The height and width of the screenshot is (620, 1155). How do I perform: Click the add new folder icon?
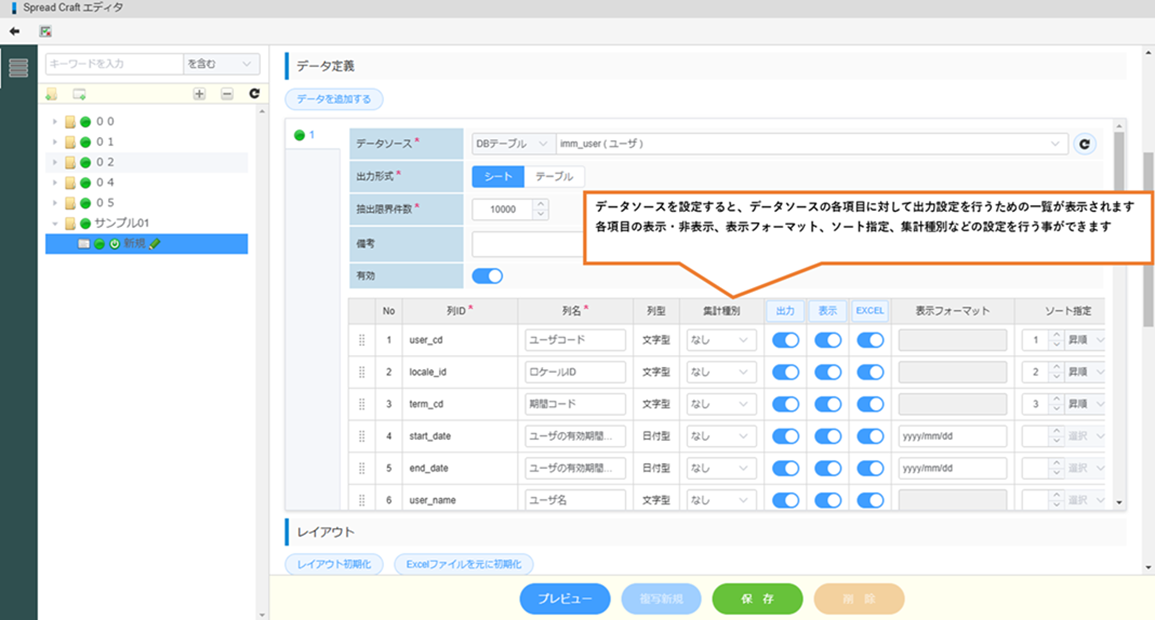pos(52,94)
